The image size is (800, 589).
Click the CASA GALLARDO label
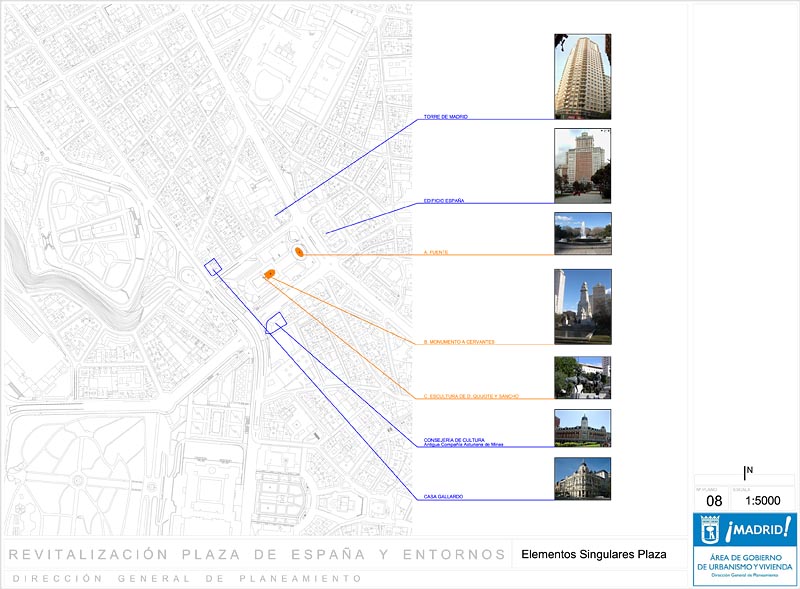(x=443, y=497)
